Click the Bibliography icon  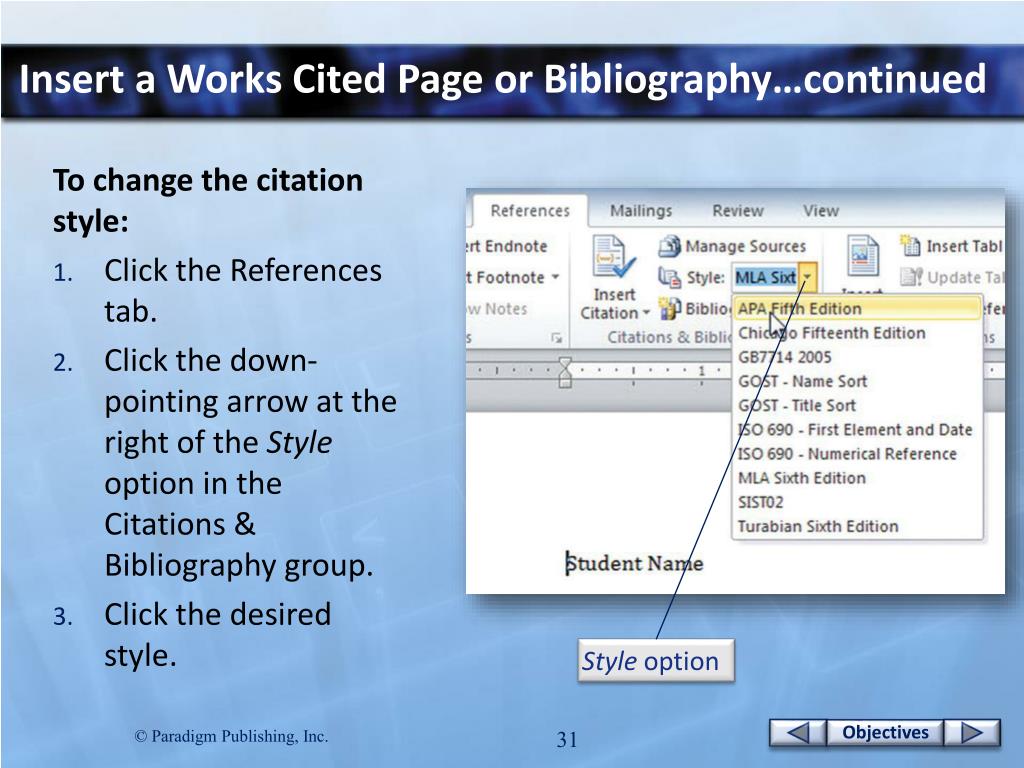pyautogui.click(x=669, y=308)
